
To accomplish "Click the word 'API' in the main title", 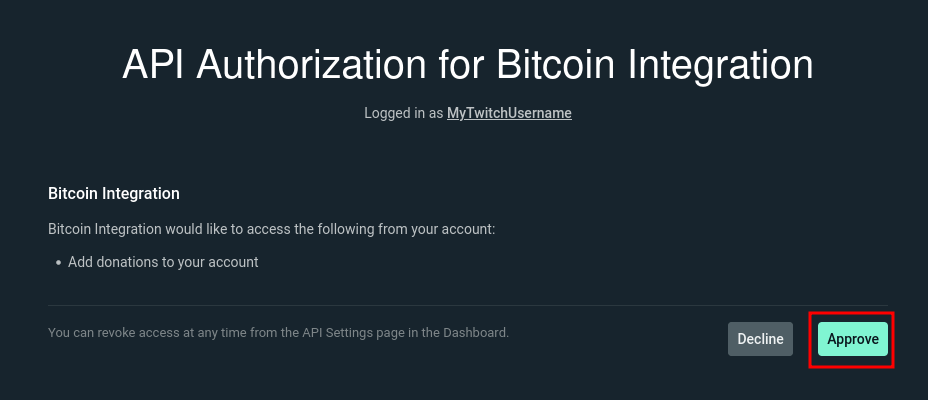I will (x=155, y=65).
